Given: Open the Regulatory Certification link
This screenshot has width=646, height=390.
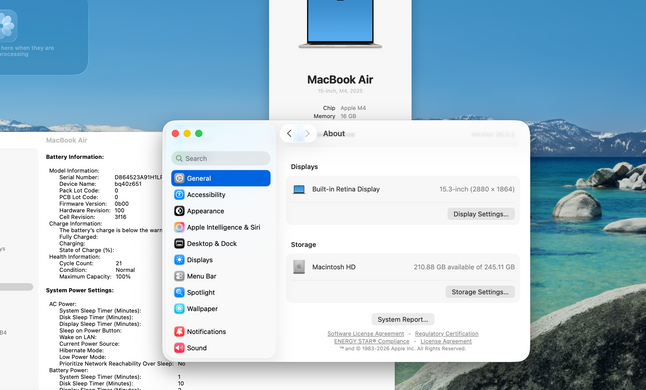Looking at the screenshot, I should point(447,334).
